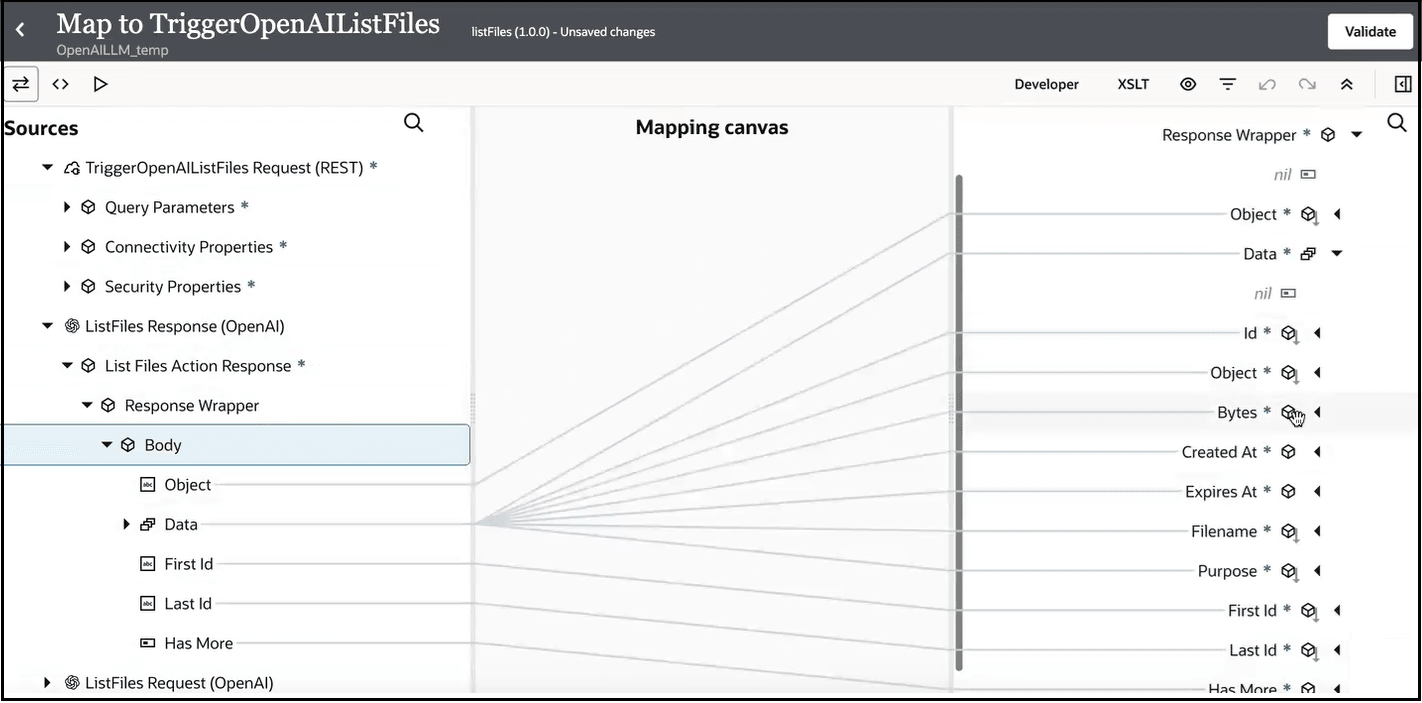Select source Object element
Viewport: 1422px width, 703px height.
tap(188, 485)
